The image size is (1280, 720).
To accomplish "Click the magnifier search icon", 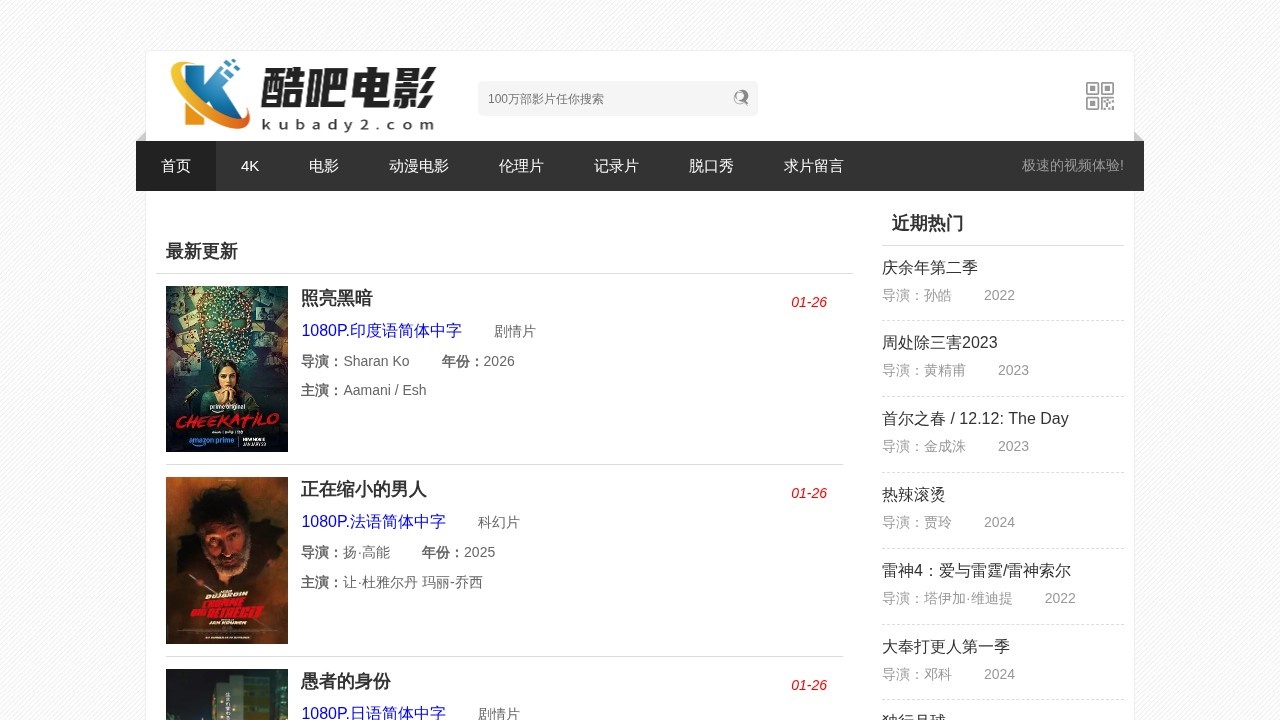I will pyautogui.click(x=741, y=98).
